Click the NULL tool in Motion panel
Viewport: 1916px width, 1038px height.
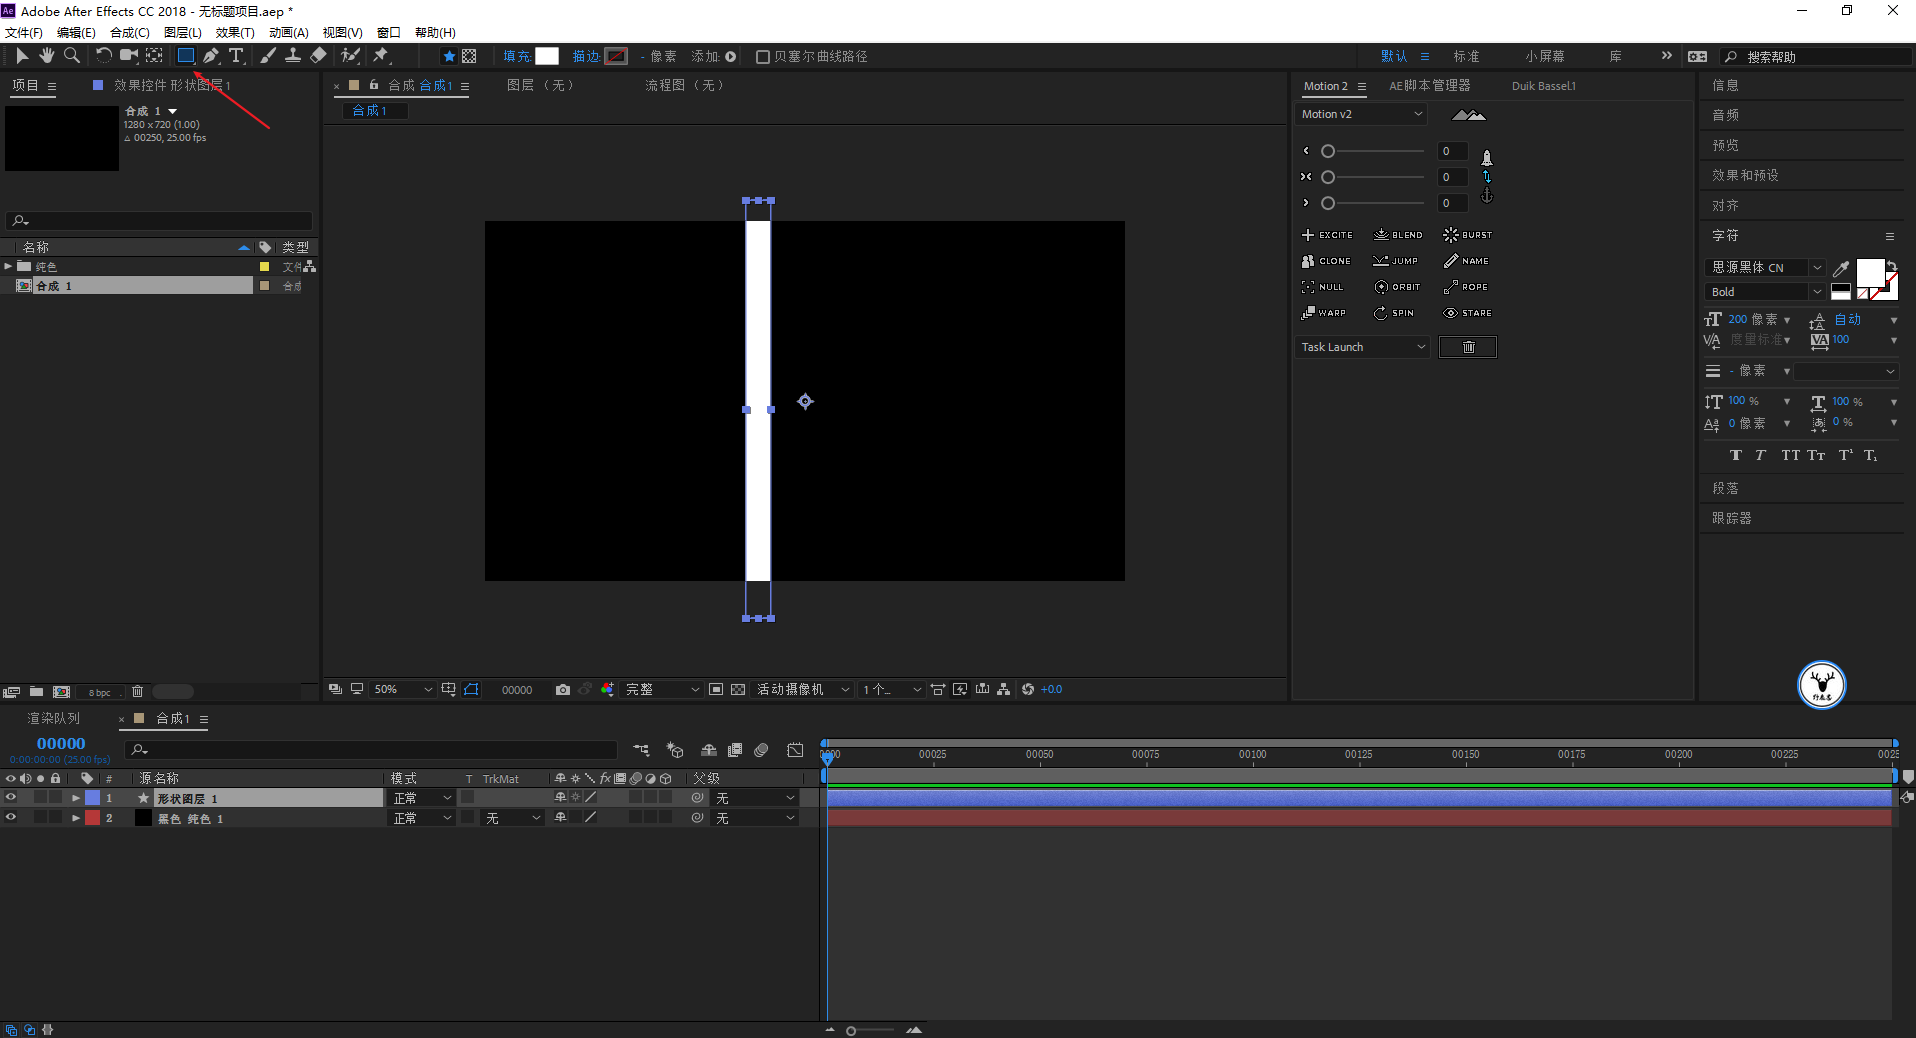coord(1323,287)
